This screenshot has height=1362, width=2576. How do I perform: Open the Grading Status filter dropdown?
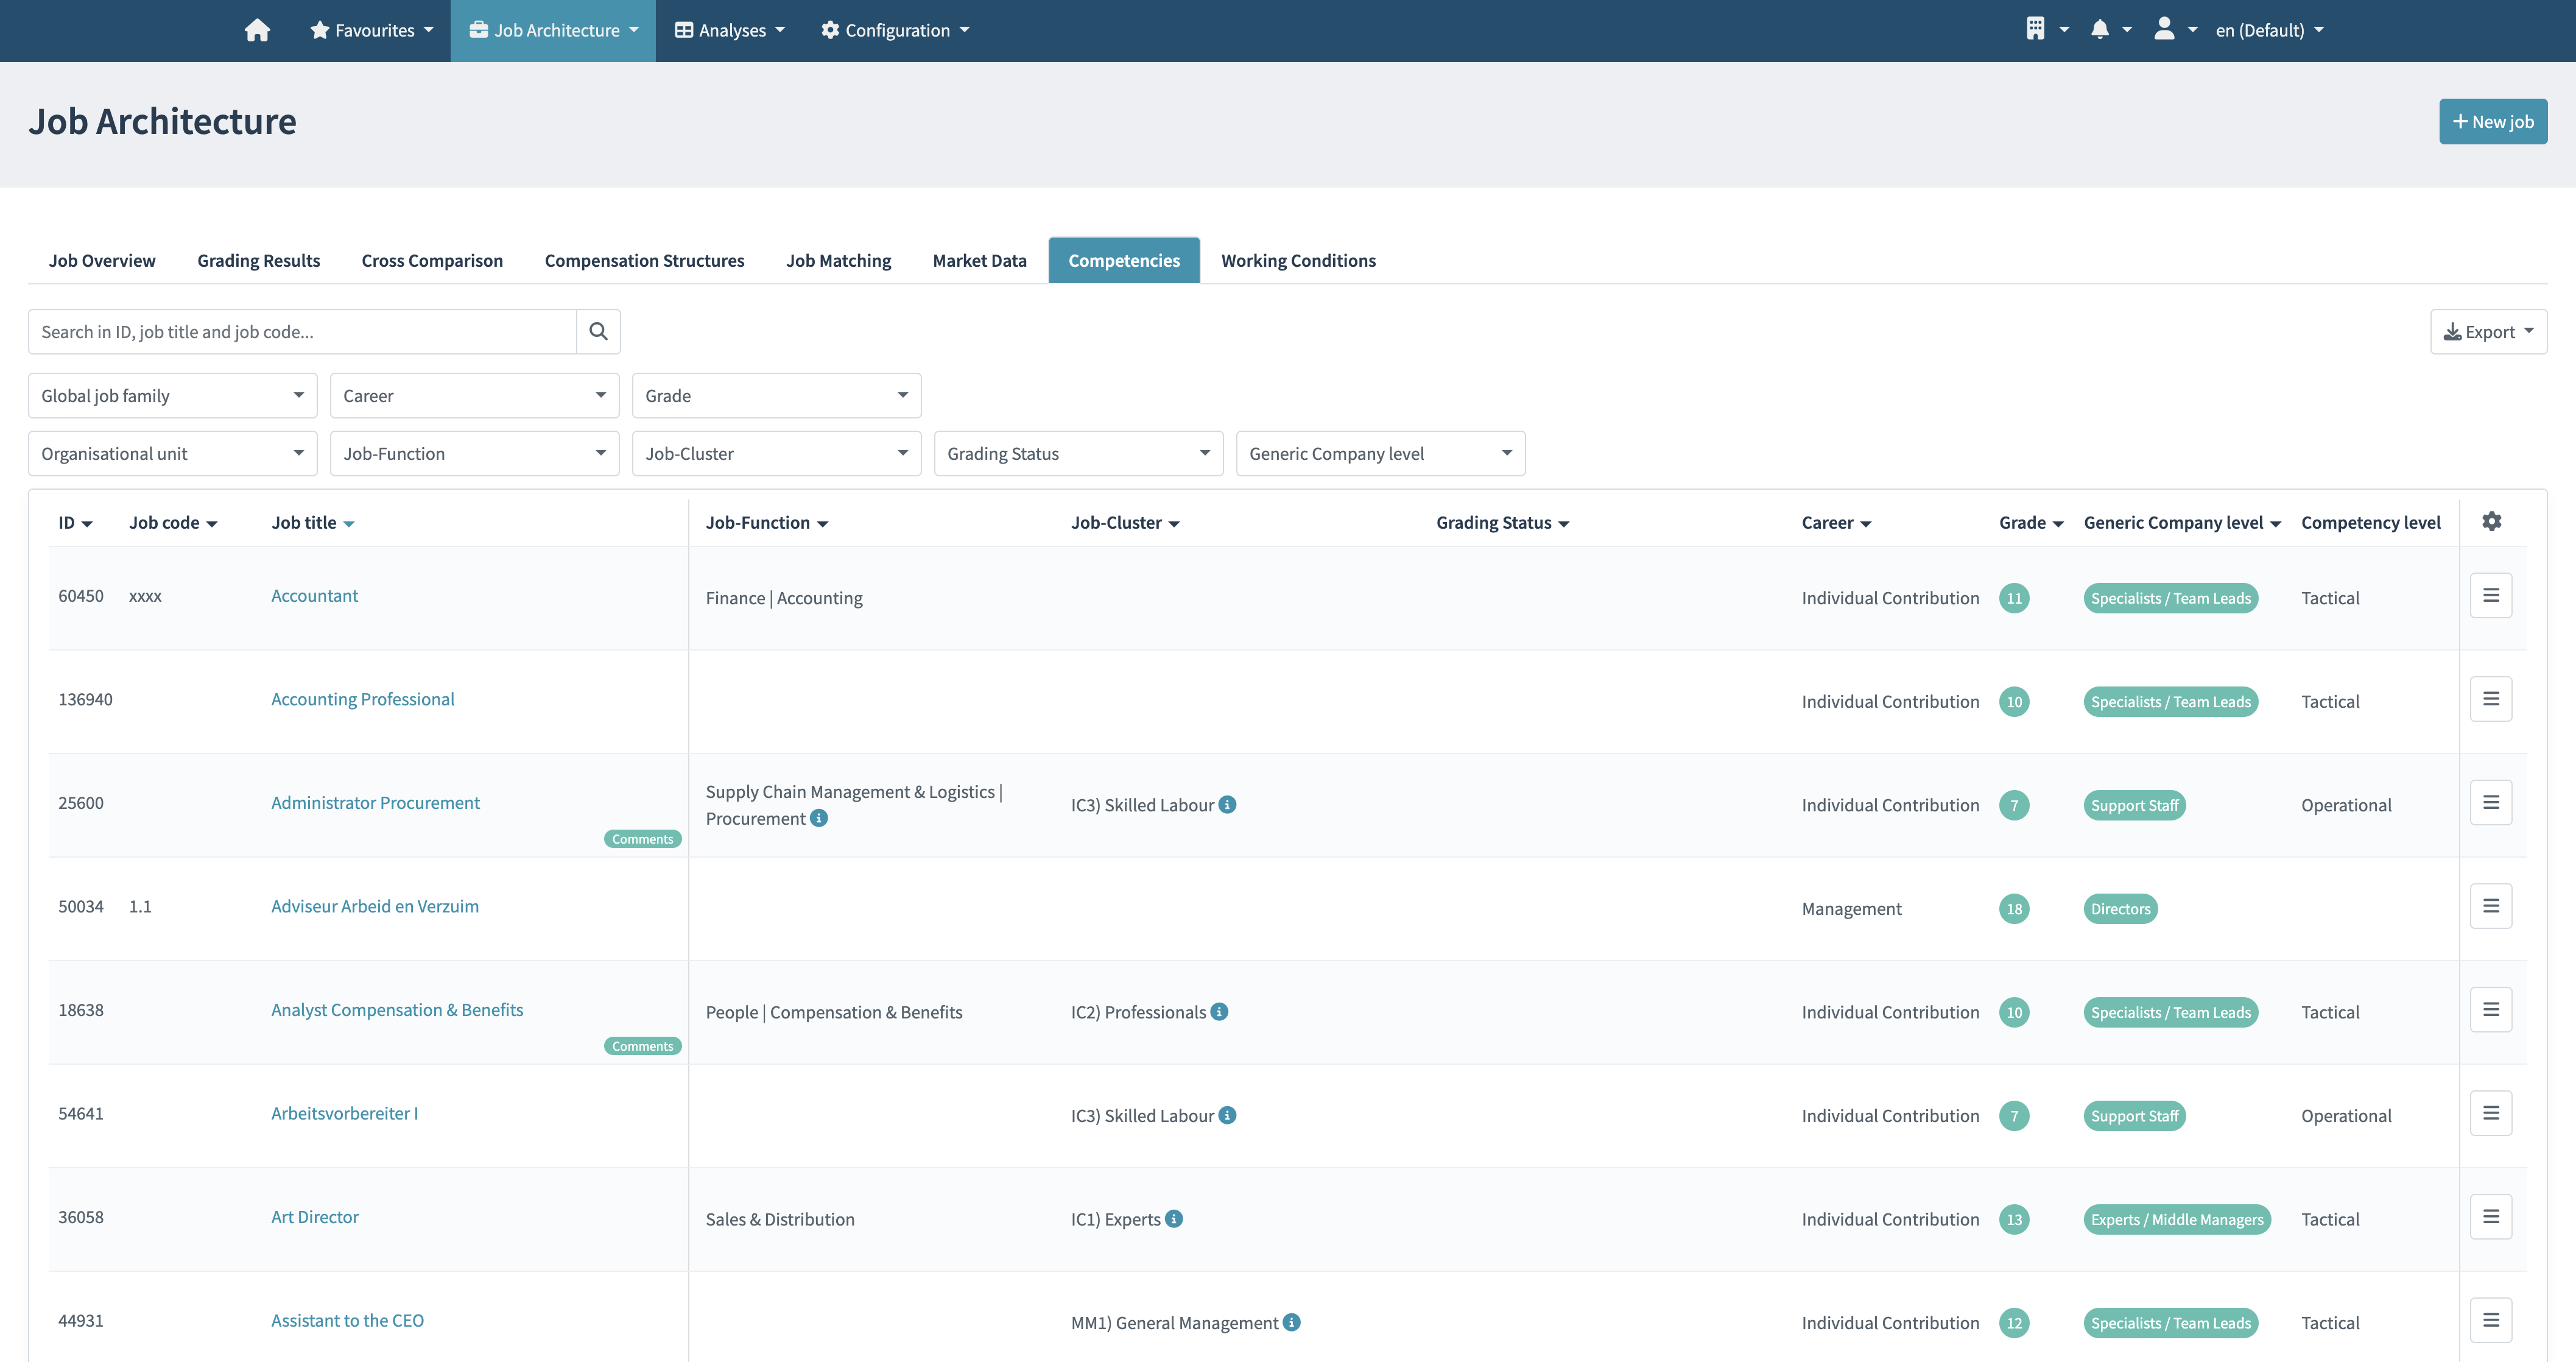pos(1077,453)
